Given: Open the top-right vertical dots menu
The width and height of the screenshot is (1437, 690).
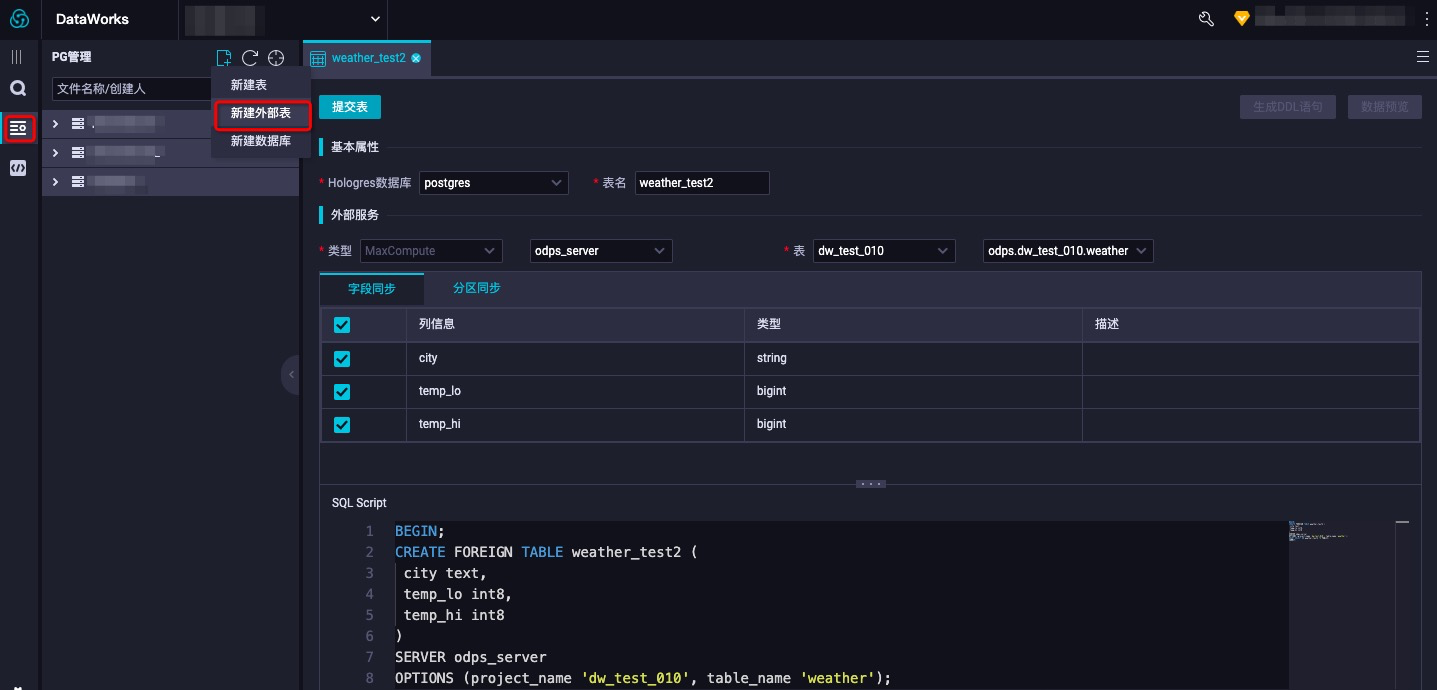Looking at the screenshot, I should click(x=1427, y=19).
